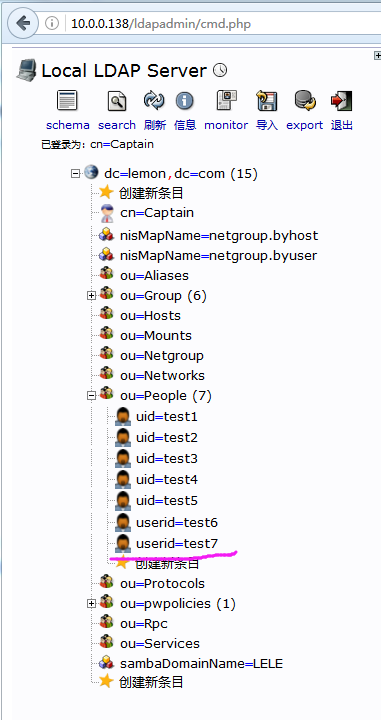
Task: Open the ou=People (7) entry
Action: (166, 396)
